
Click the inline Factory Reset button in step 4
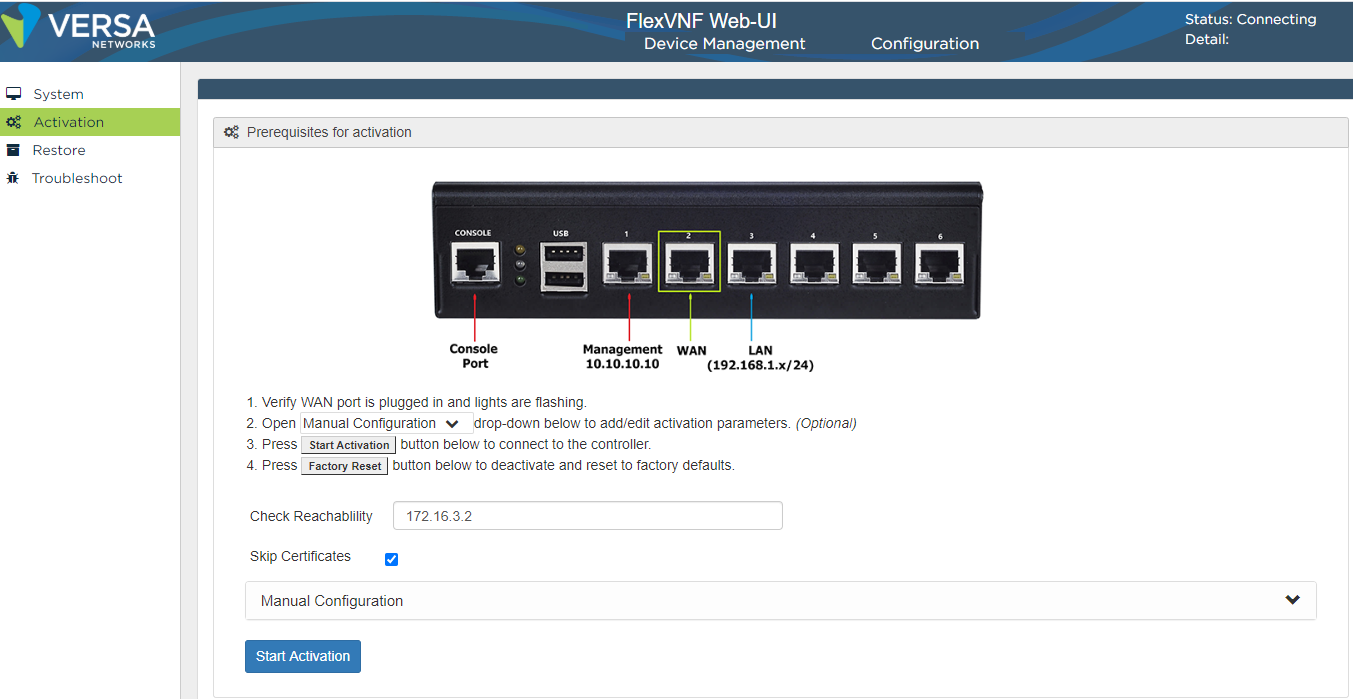[345, 466]
